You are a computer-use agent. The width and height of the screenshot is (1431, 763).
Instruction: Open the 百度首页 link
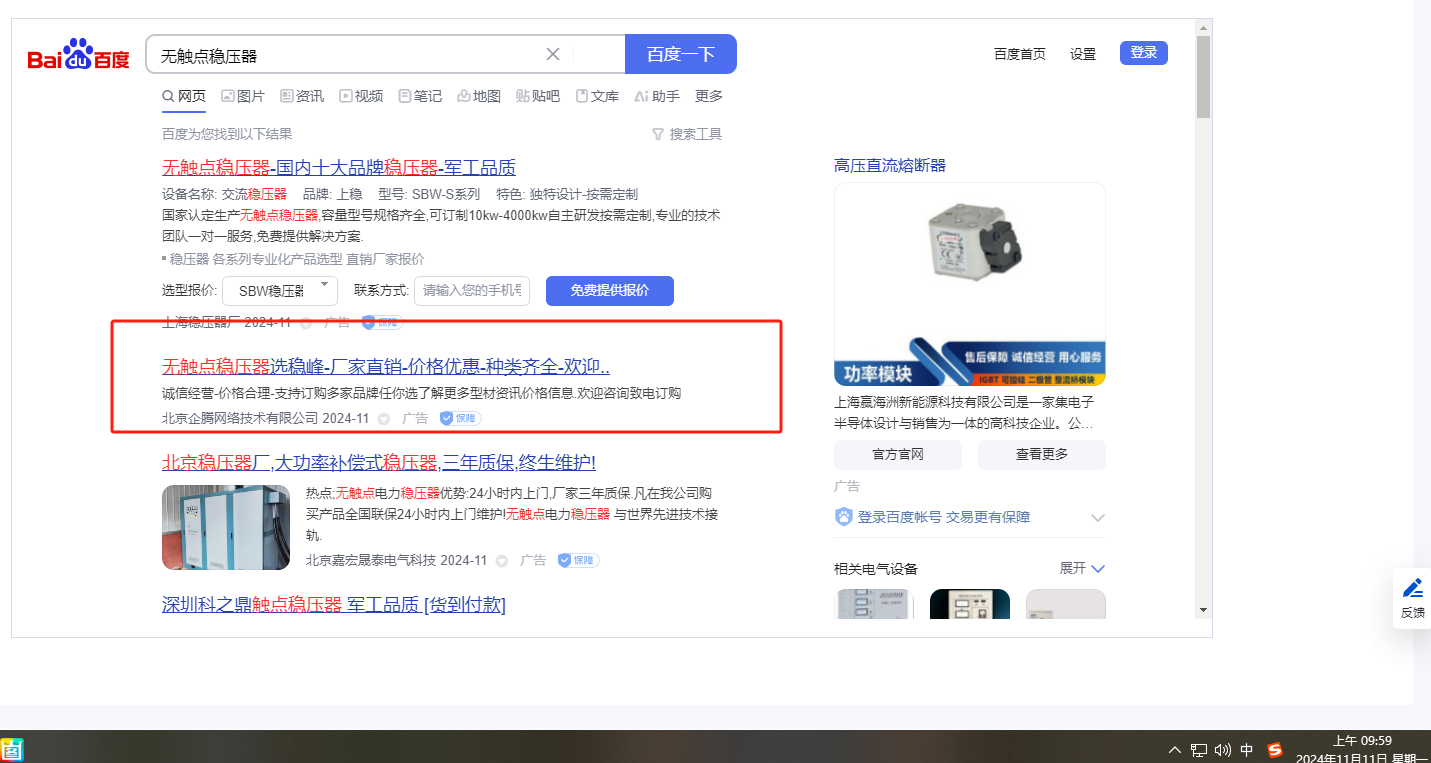click(x=1020, y=54)
